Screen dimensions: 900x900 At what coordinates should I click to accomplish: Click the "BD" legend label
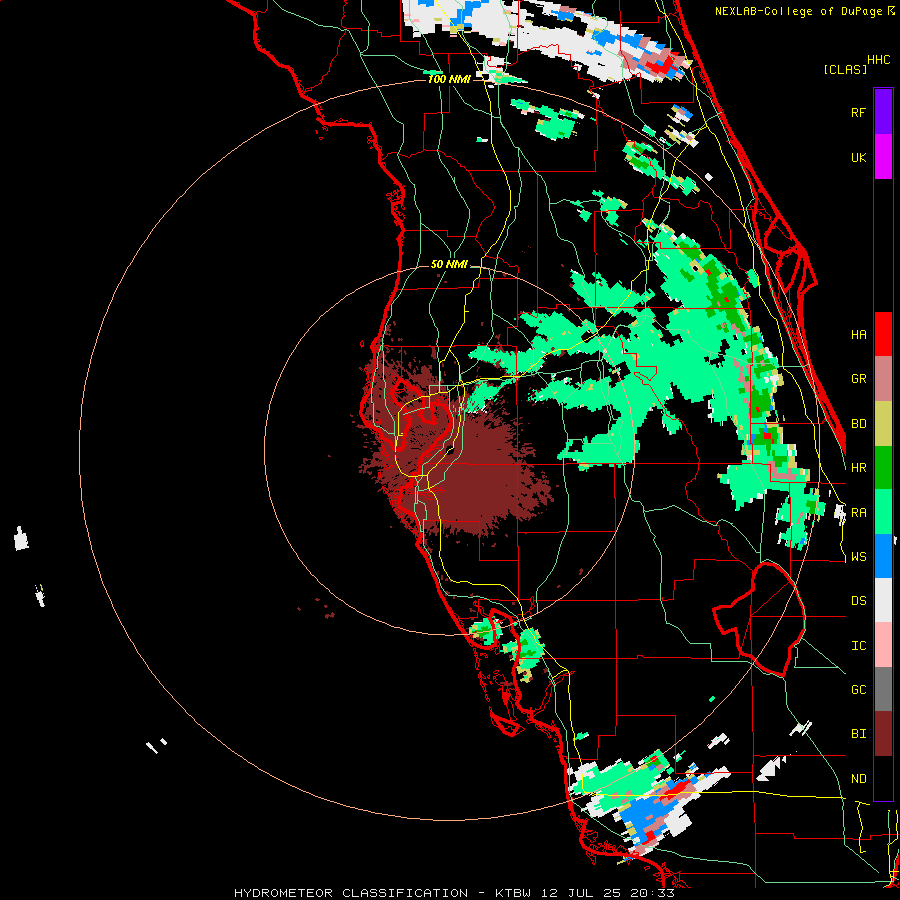pyautogui.click(x=858, y=424)
